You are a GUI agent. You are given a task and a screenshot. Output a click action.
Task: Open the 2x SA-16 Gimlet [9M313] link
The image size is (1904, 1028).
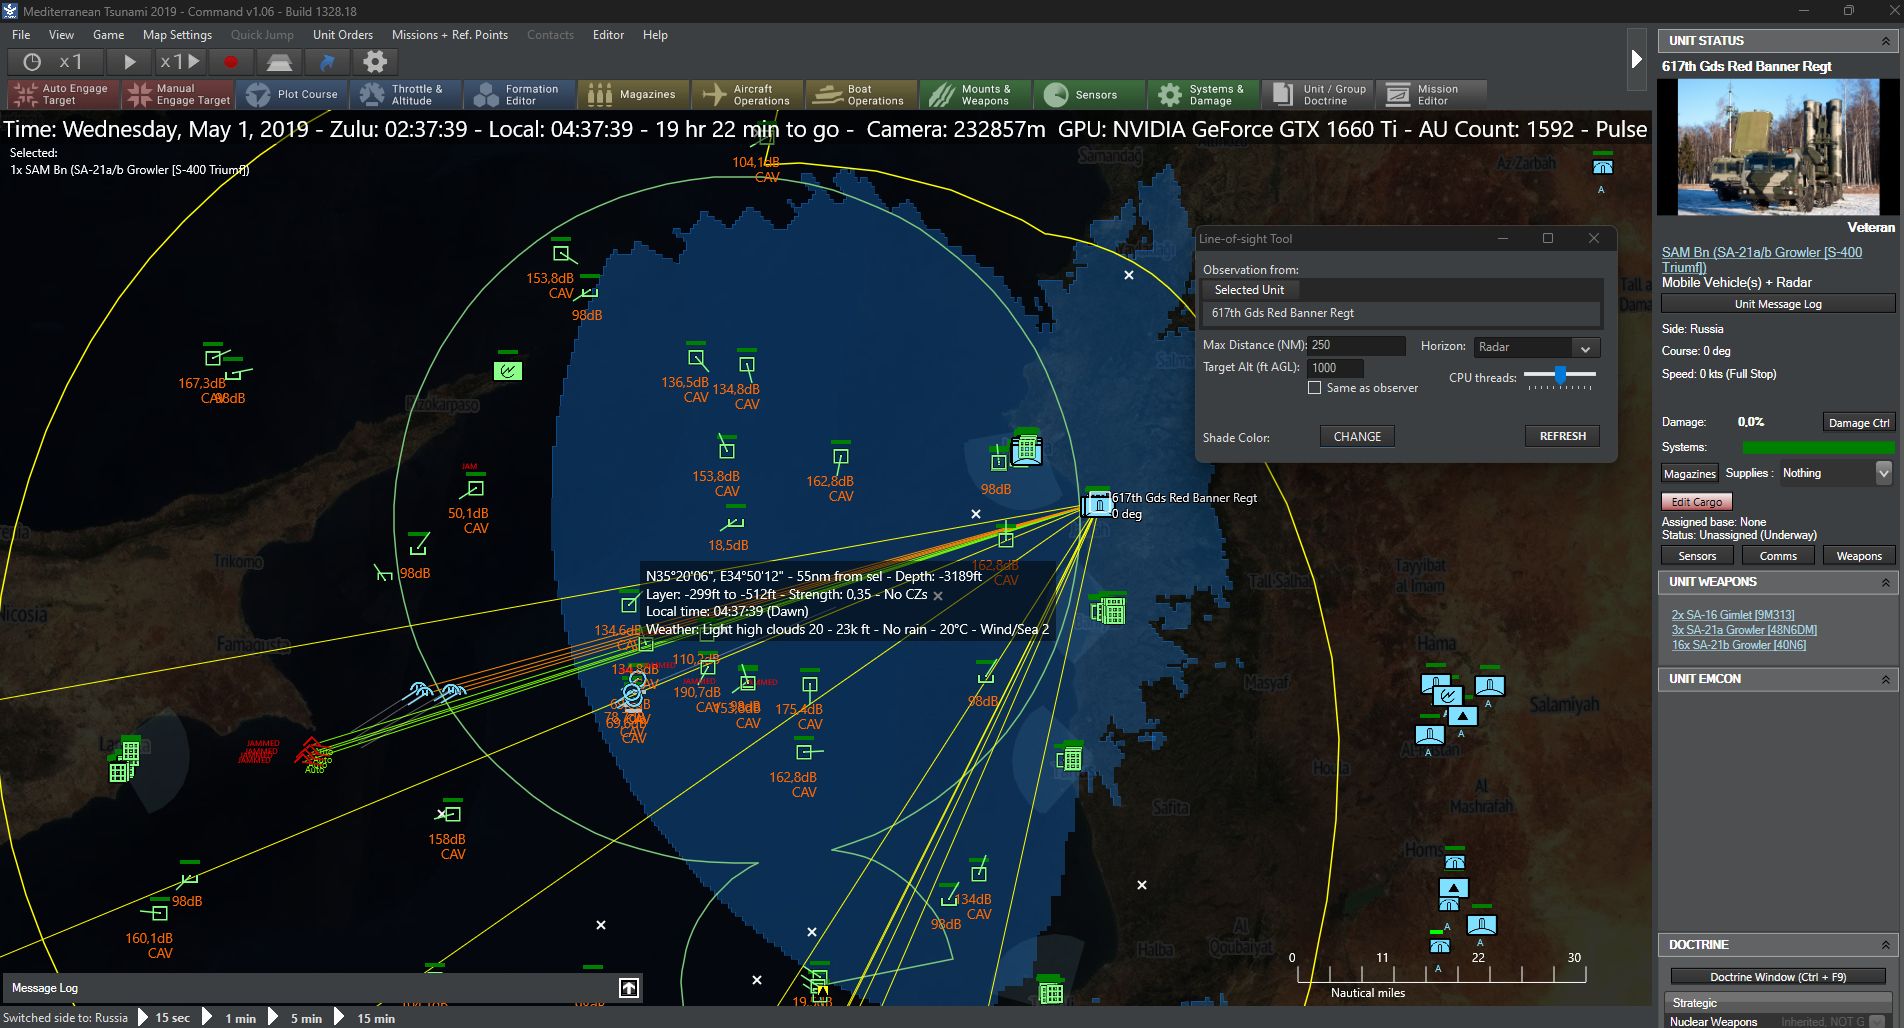tap(1733, 615)
